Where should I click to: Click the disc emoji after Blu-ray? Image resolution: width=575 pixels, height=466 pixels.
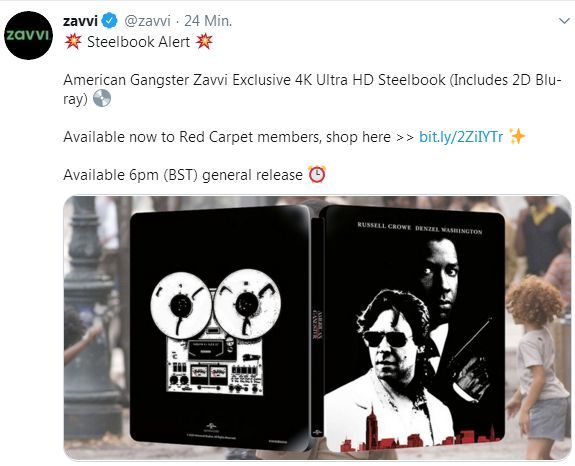coord(102,99)
